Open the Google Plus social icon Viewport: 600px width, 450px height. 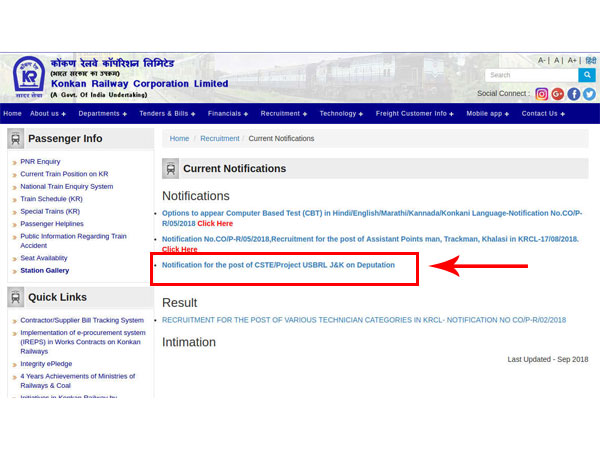click(x=558, y=94)
